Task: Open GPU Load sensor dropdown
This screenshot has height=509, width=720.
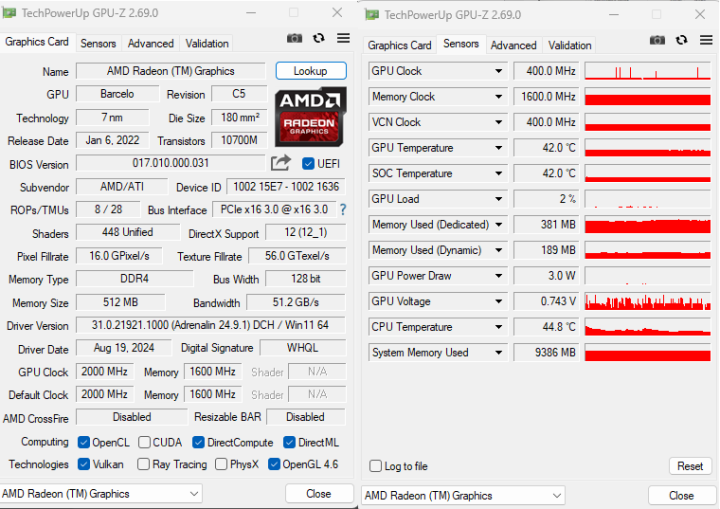Action: click(498, 199)
